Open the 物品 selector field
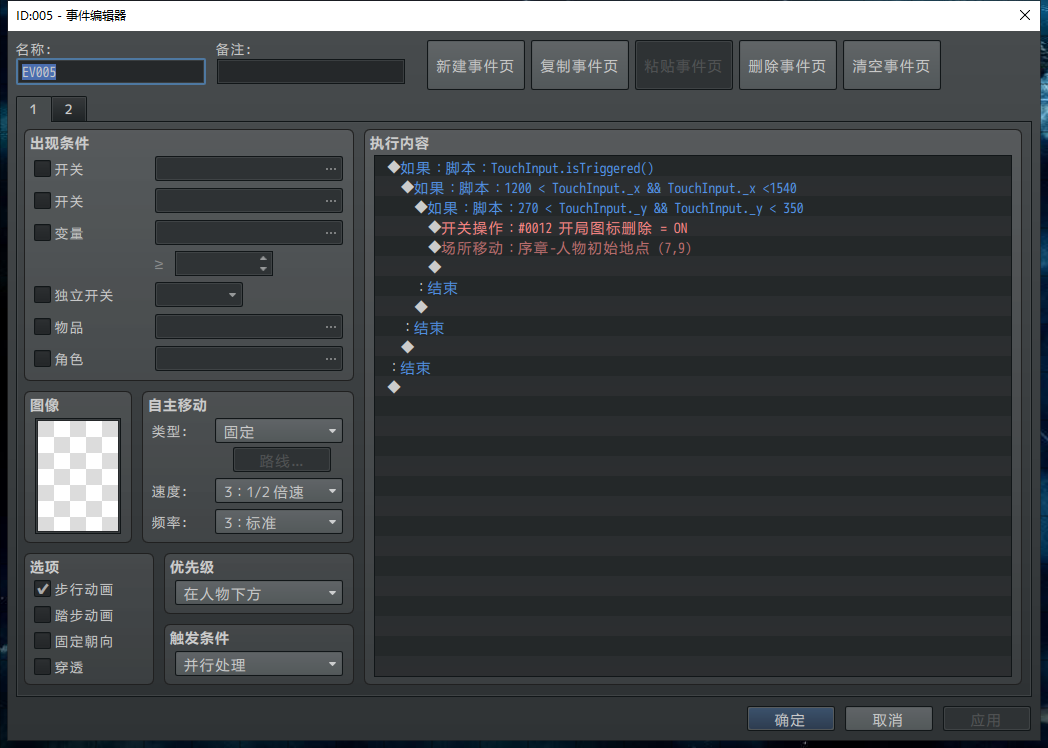1048x748 pixels. tap(249, 327)
